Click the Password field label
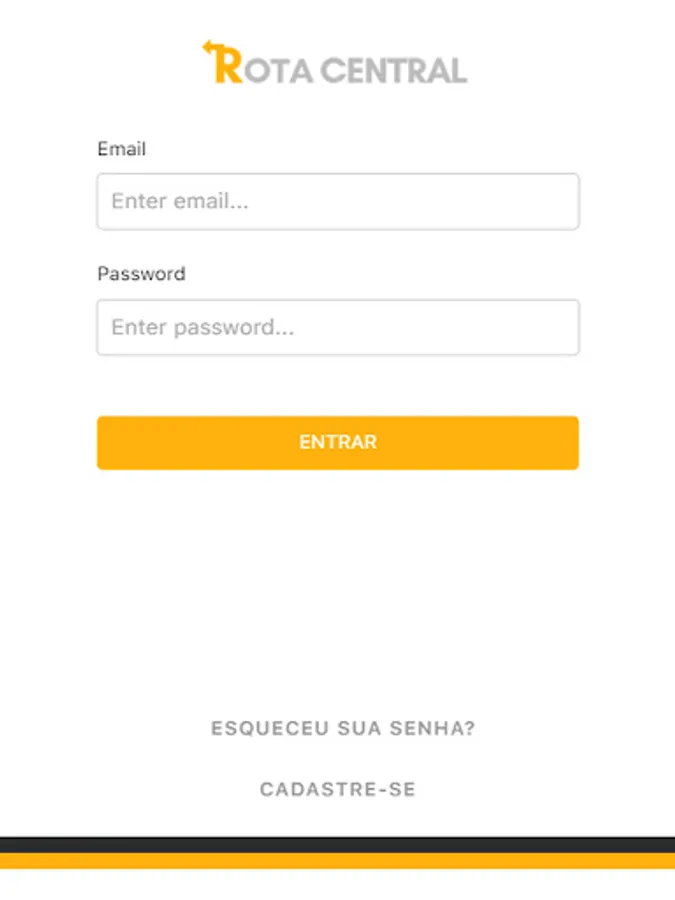Screen dimensions: 675x900 (141, 274)
